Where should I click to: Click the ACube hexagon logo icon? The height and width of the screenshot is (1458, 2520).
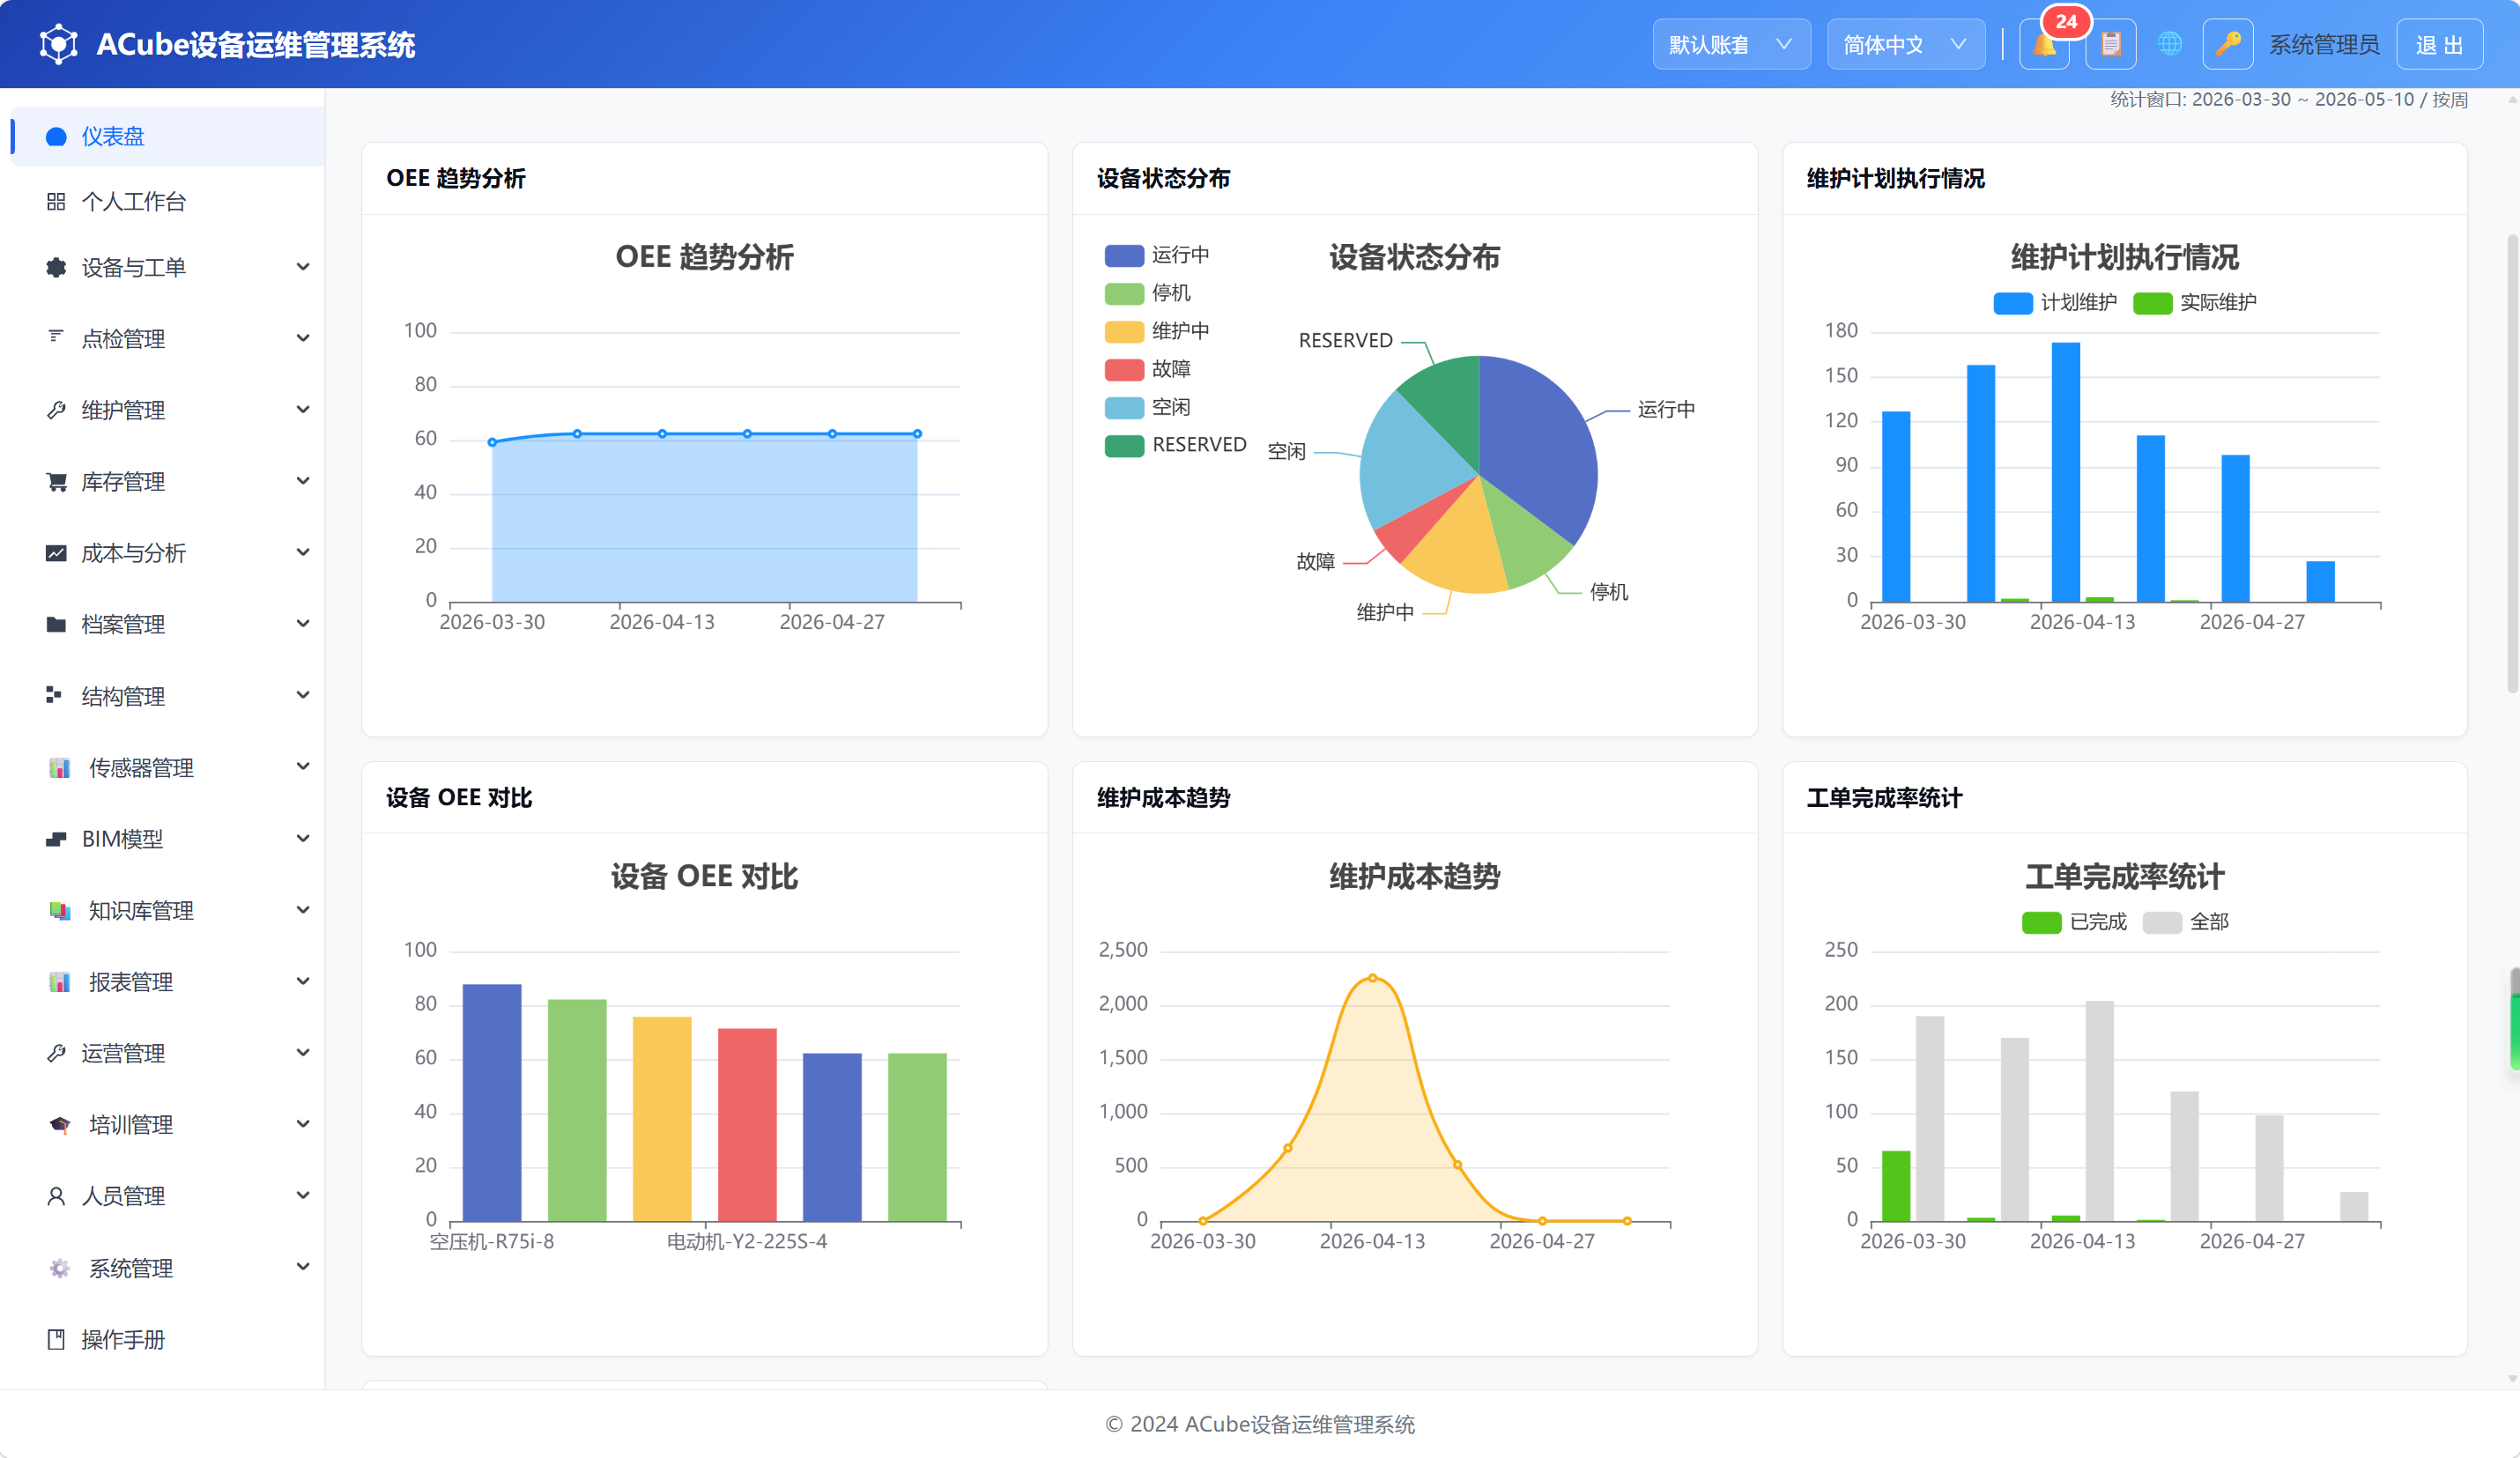pyautogui.click(x=58, y=44)
